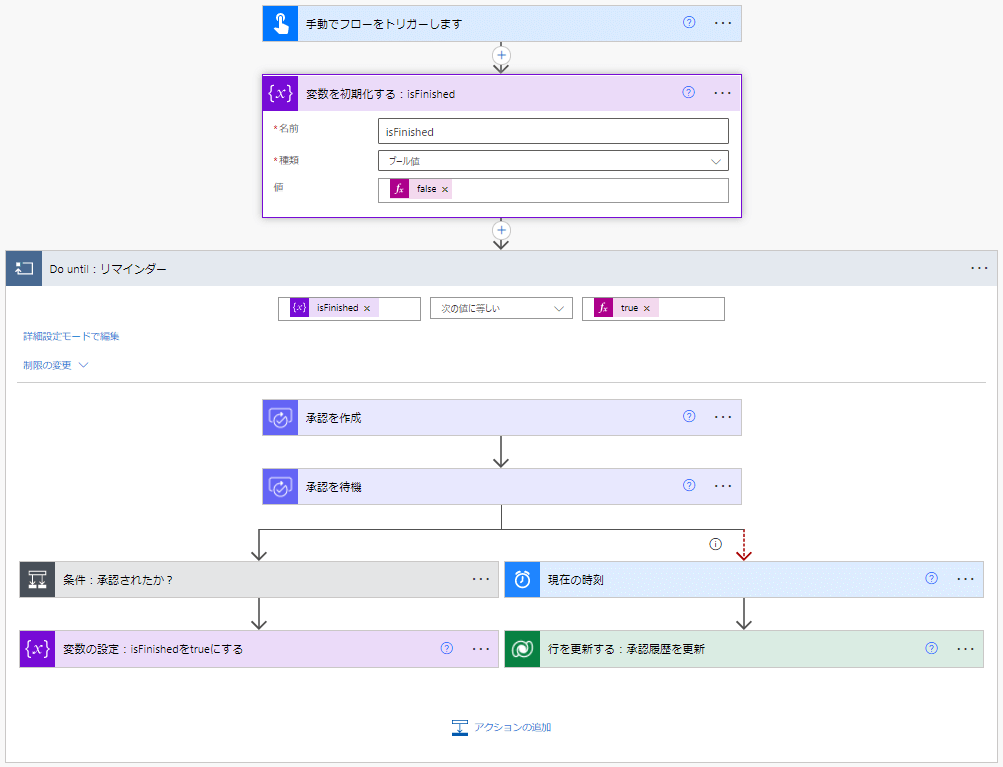The width and height of the screenshot is (1003, 767).
Task: Click info icon on run-after arrow
Action: pyautogui.click(x=715, y=544)
